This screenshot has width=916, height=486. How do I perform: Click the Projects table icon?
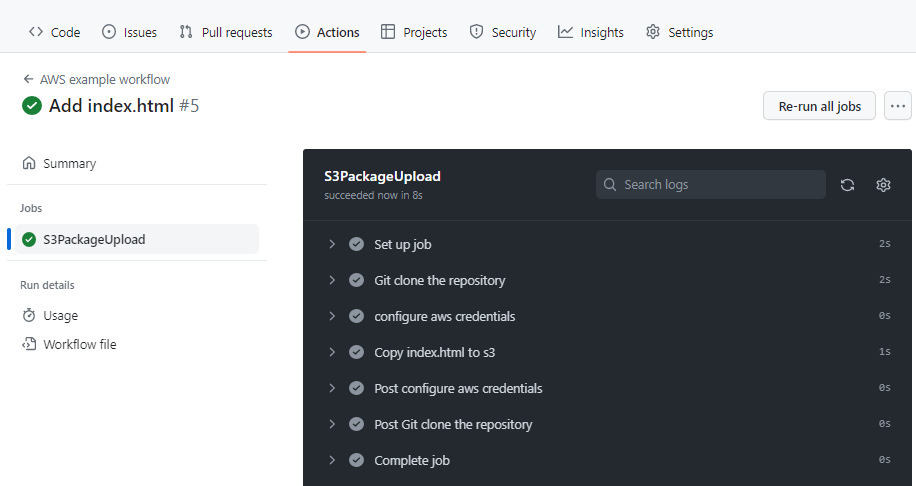388,32
